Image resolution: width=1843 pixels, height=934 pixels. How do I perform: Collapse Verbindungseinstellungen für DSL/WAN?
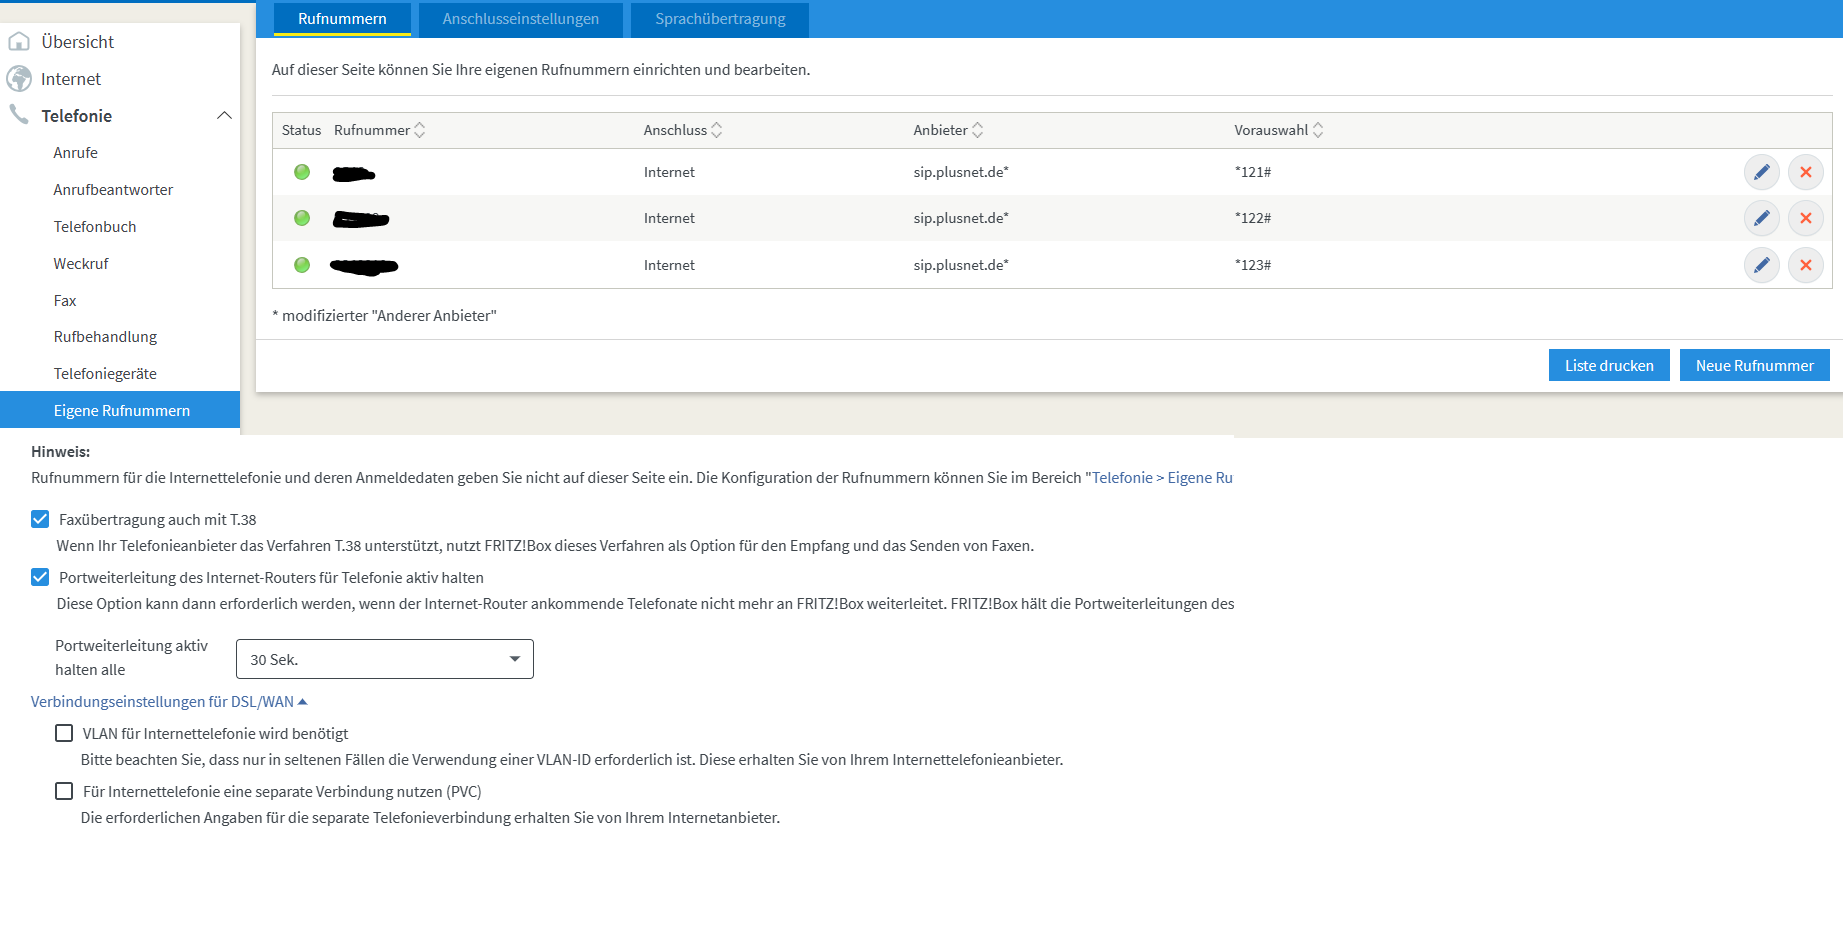(168, 702)
